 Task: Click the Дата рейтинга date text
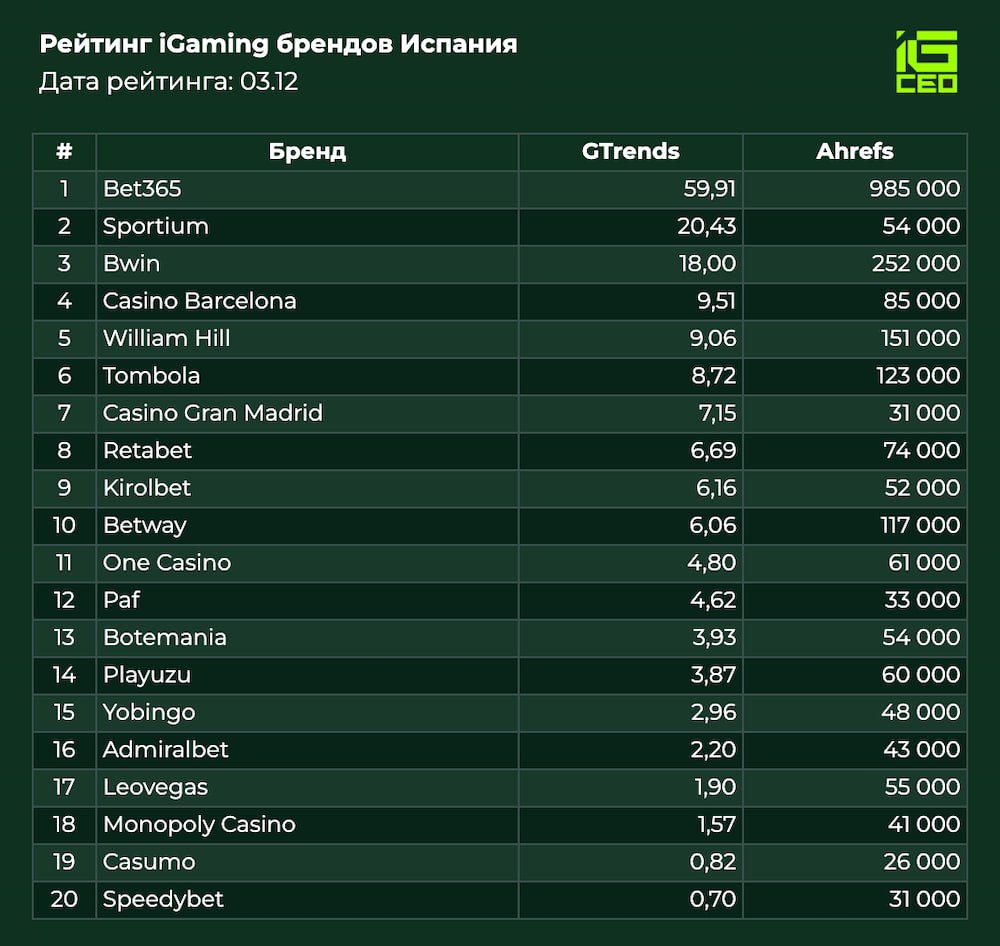[x=168, y=81]
